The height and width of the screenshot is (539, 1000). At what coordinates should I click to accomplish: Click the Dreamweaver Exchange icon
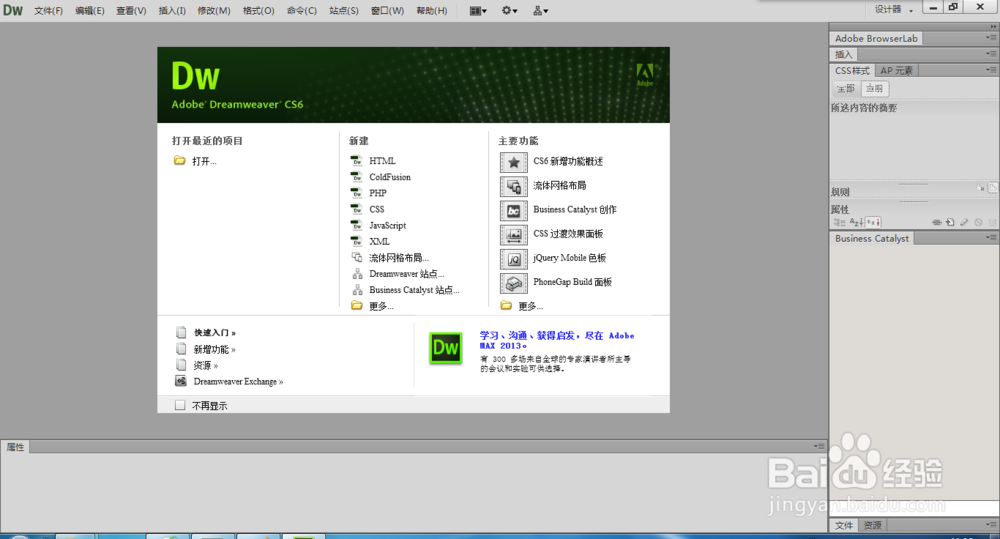click(x=181, y=381)
